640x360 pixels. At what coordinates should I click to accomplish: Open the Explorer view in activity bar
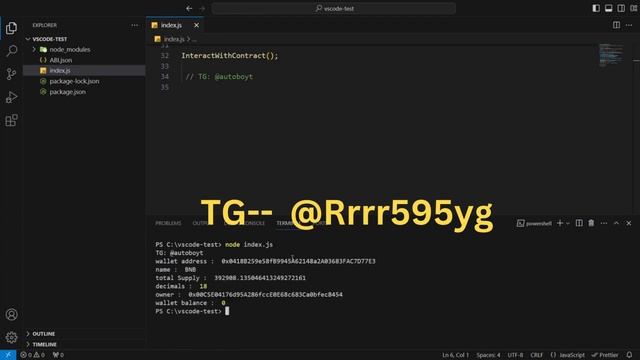pyautogui.click(x=11, y=28)
